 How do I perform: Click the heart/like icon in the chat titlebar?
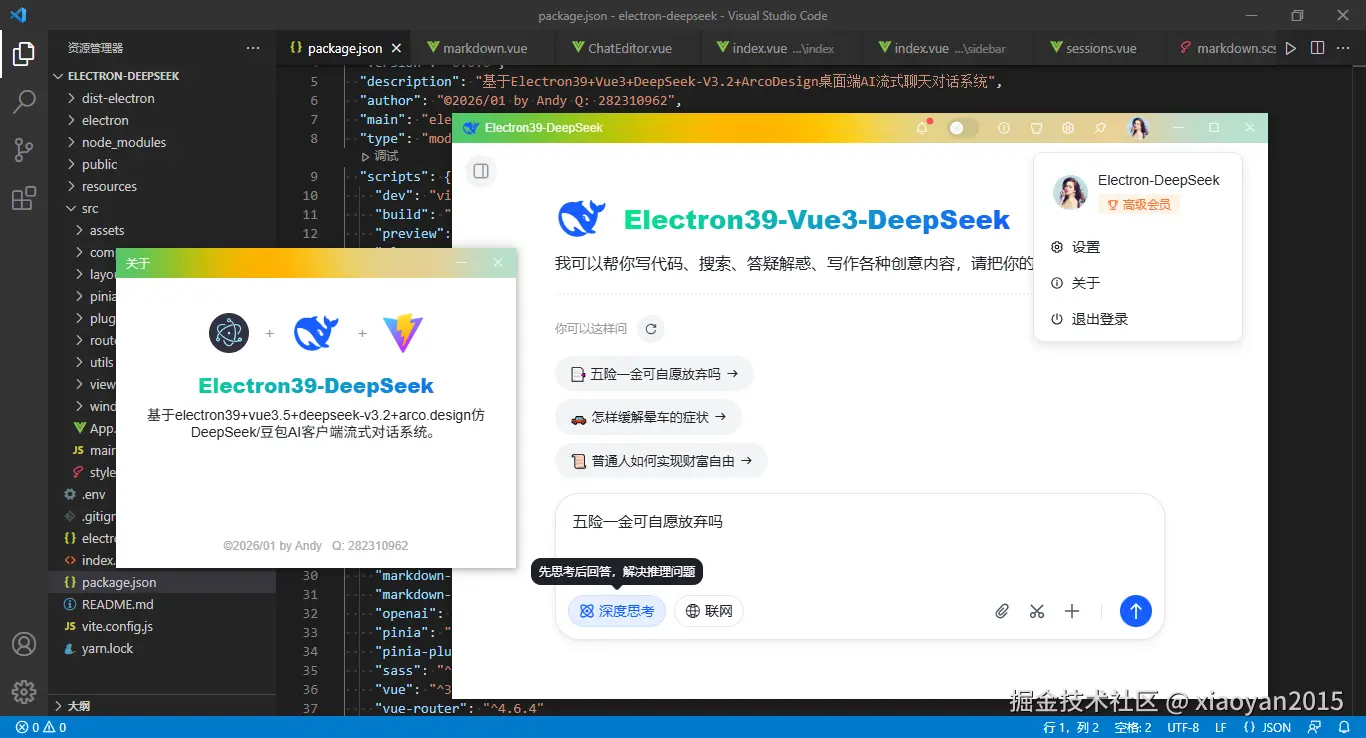[x=1037, y=128]
